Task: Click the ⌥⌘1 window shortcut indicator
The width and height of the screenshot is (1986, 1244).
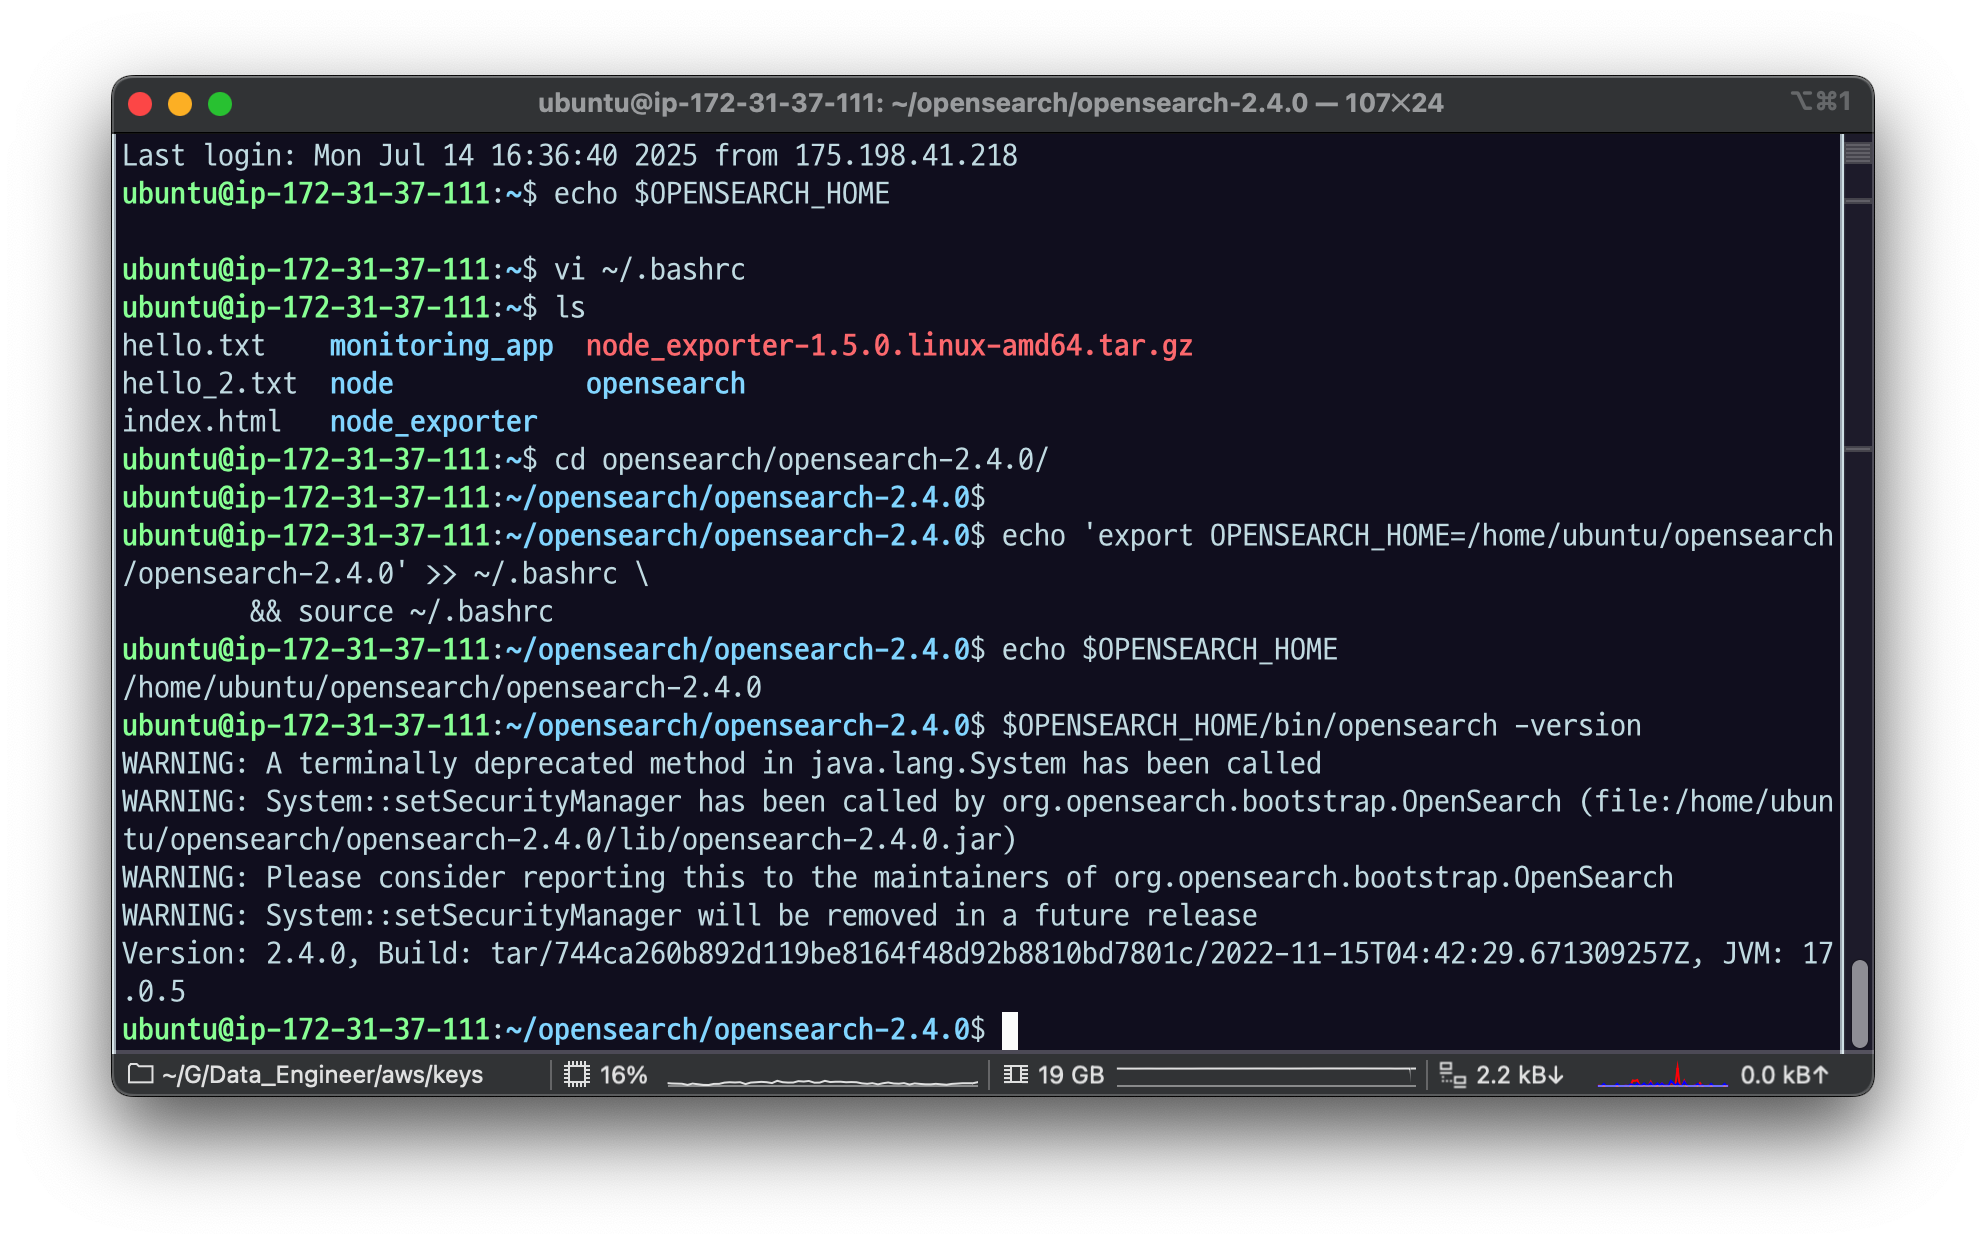Action: [x=1820, y=101]
